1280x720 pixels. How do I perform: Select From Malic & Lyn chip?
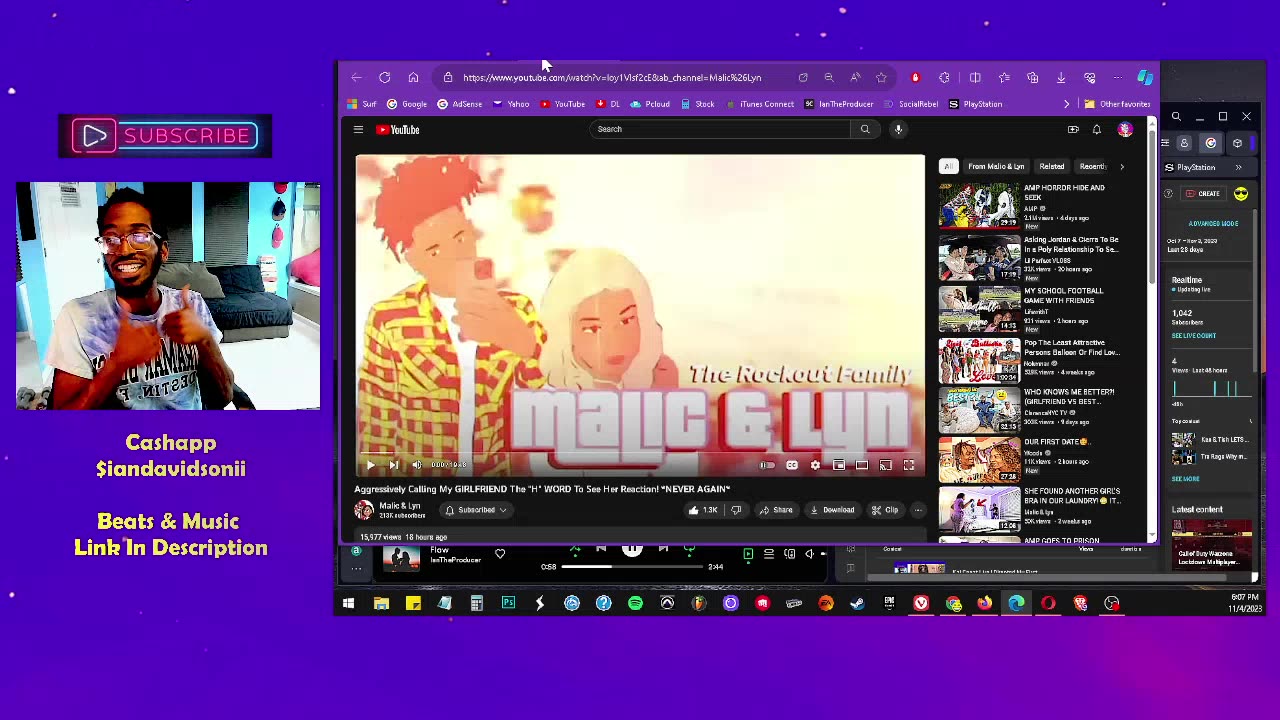click(996, 166)
